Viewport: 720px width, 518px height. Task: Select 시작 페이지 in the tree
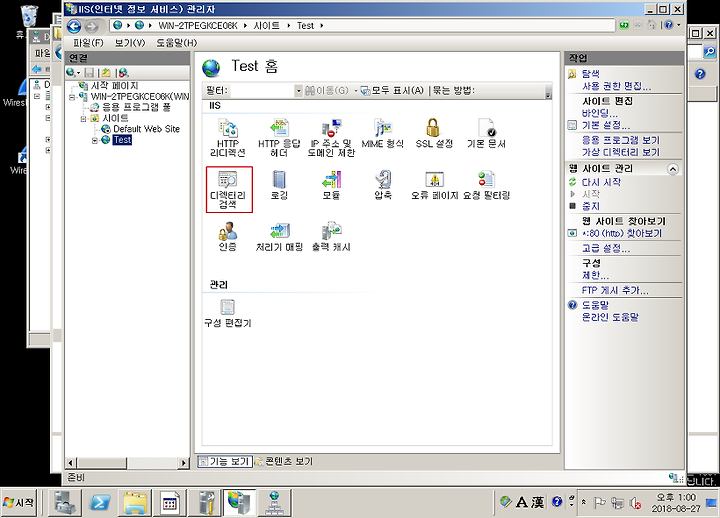(x=114, y=86)
